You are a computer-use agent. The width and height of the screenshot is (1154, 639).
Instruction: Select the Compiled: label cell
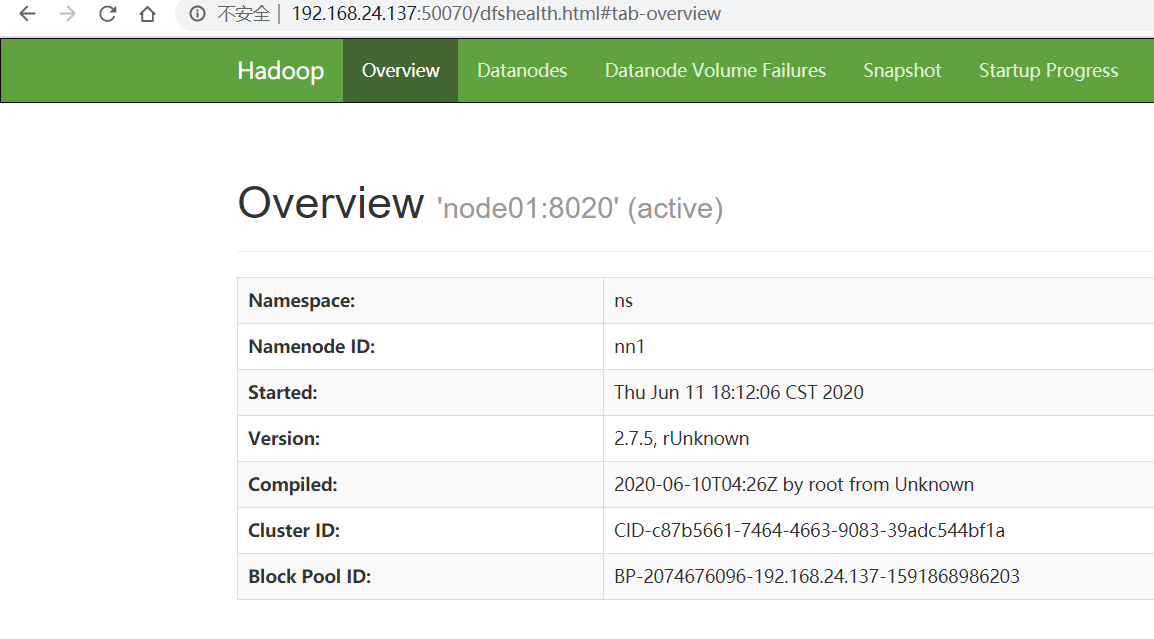point(420,484)
